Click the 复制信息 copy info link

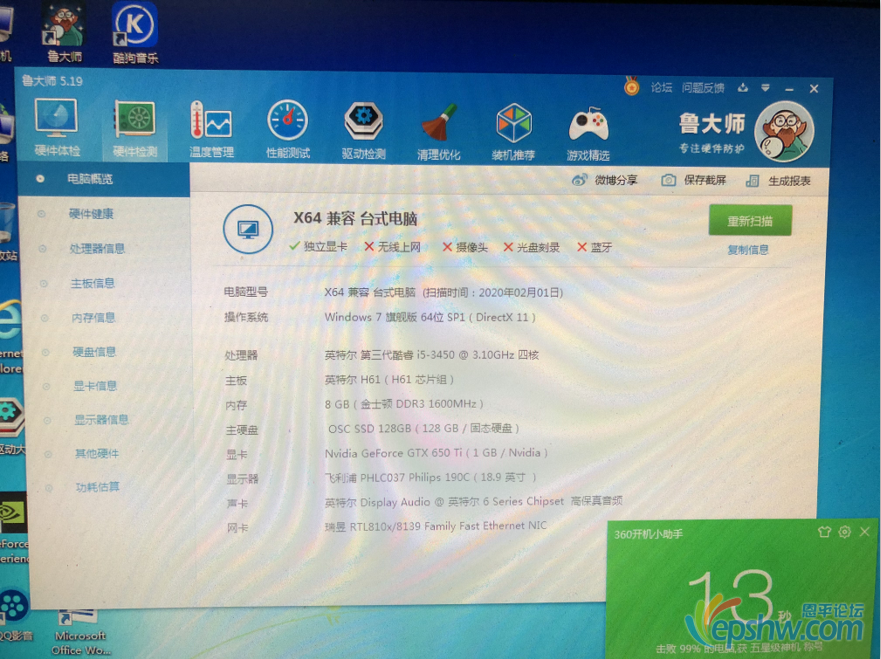tap(748, 249)
